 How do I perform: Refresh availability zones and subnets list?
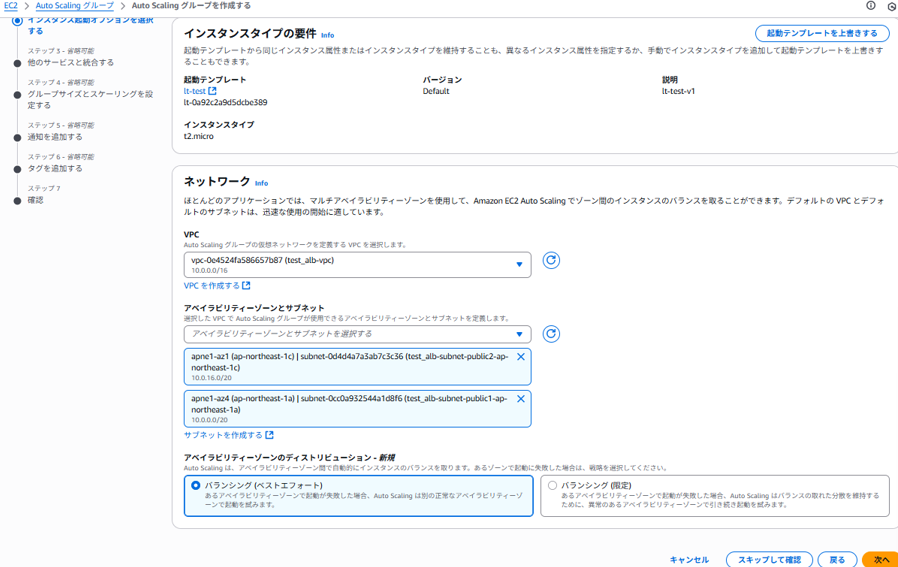pos(551,334)
